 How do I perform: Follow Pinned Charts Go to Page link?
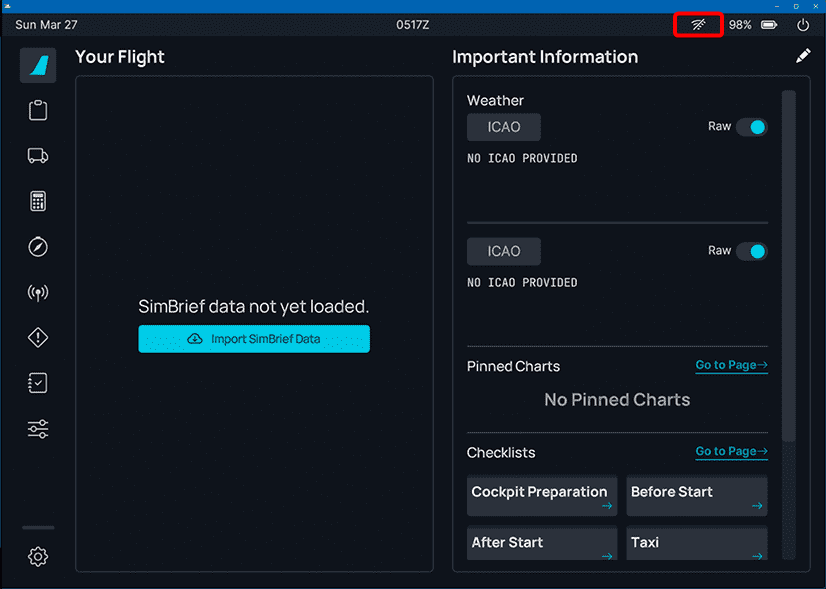[x=731, y=366]
